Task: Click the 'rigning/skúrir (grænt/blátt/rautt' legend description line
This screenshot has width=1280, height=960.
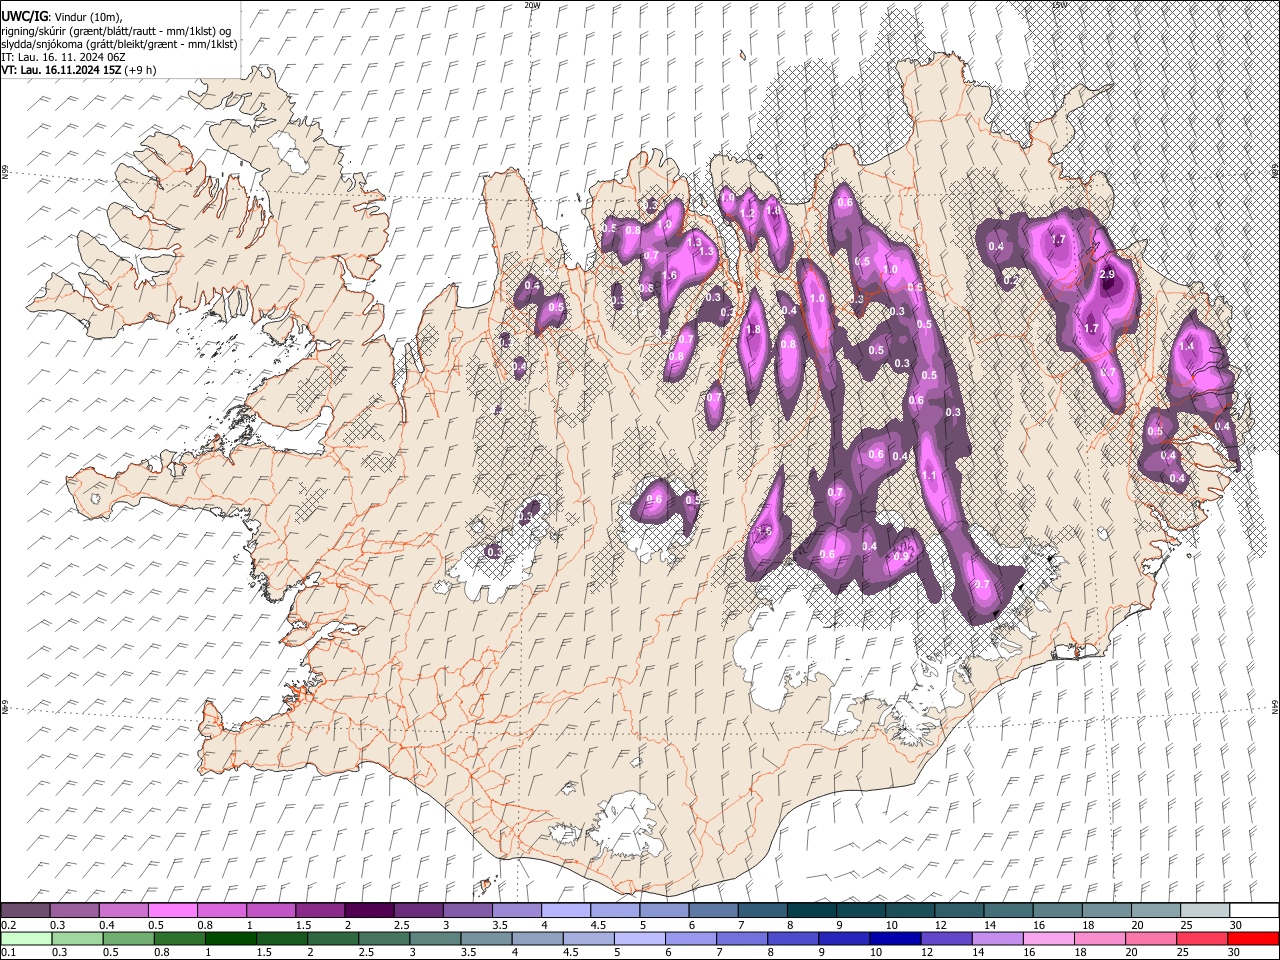Action: pos(116,31)
